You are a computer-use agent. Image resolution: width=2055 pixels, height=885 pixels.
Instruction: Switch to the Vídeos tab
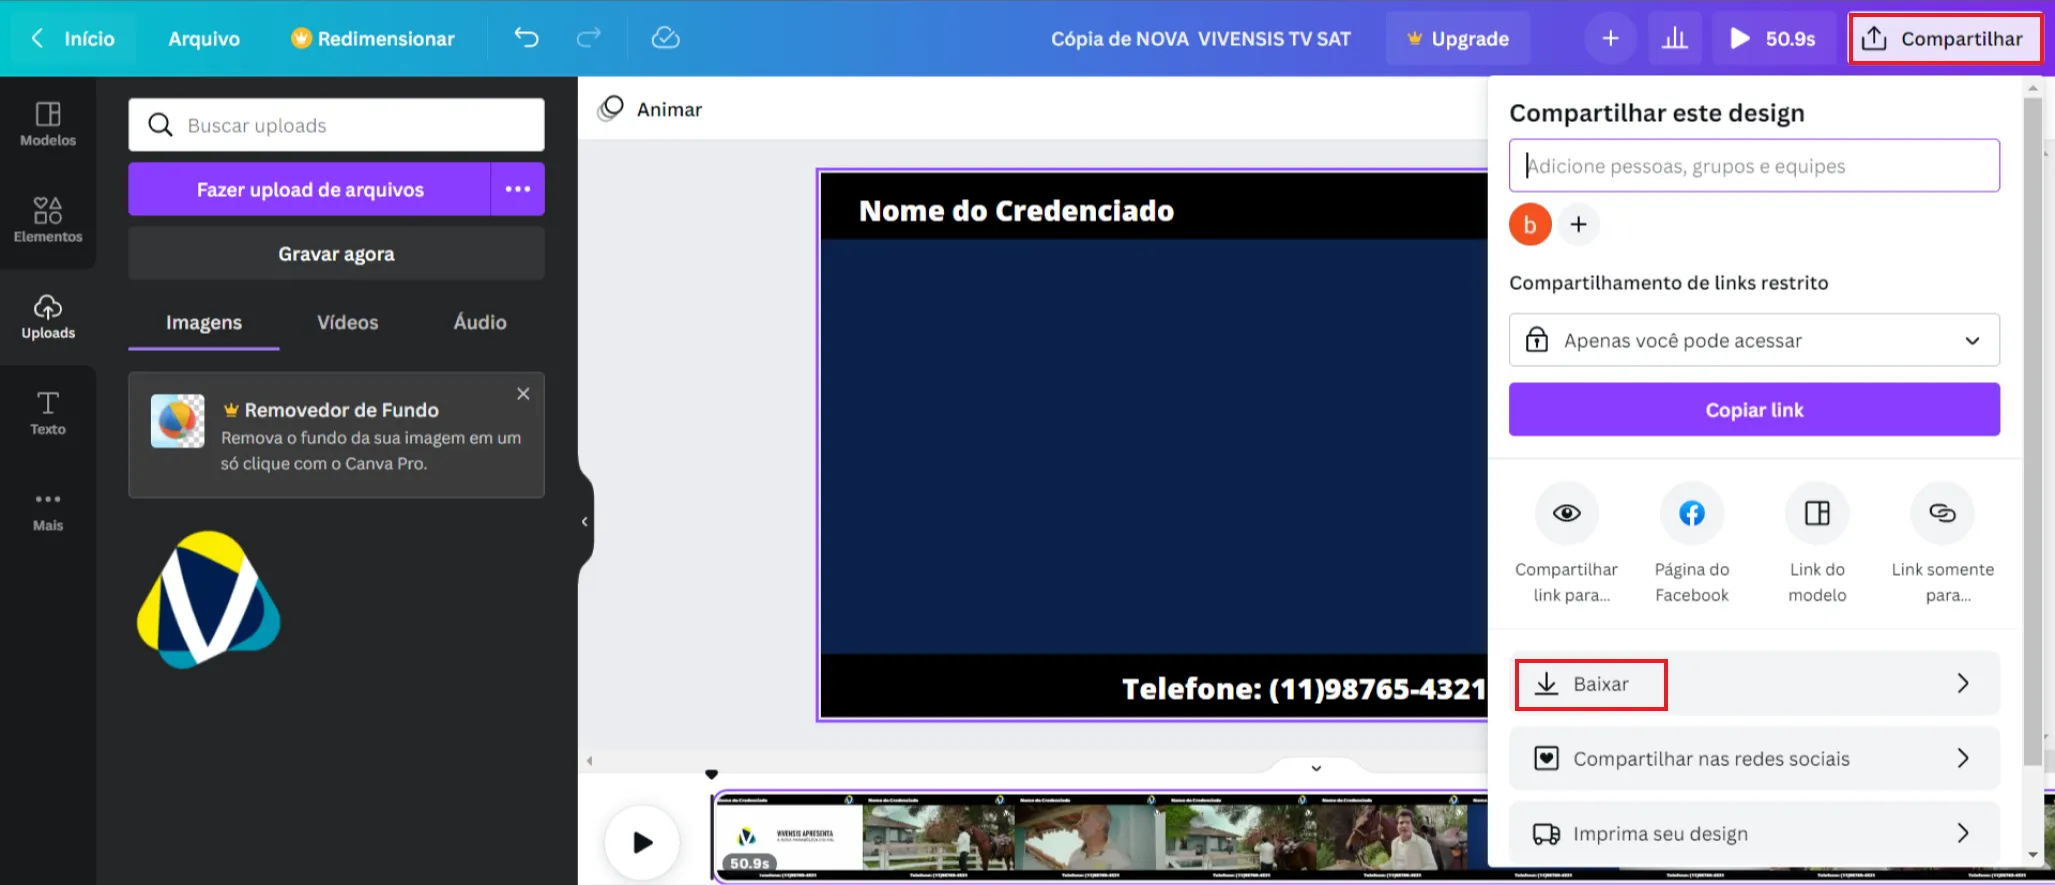tap(347, 323)
